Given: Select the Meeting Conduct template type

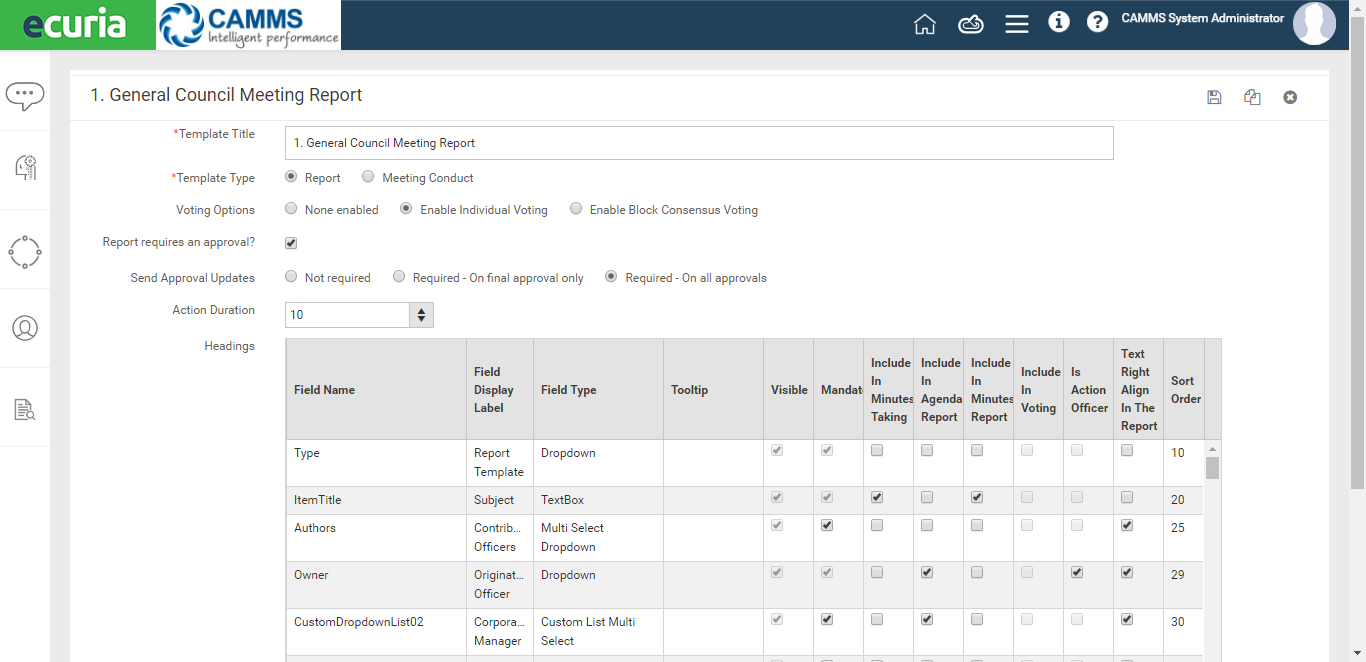Looking at the screenshot, I should 368,177.
